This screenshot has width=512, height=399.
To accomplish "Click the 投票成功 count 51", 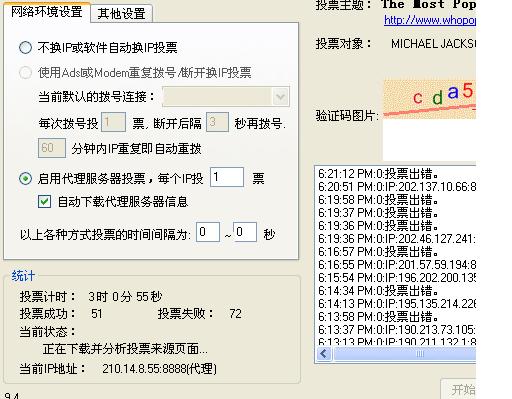I will pos(97,314).
